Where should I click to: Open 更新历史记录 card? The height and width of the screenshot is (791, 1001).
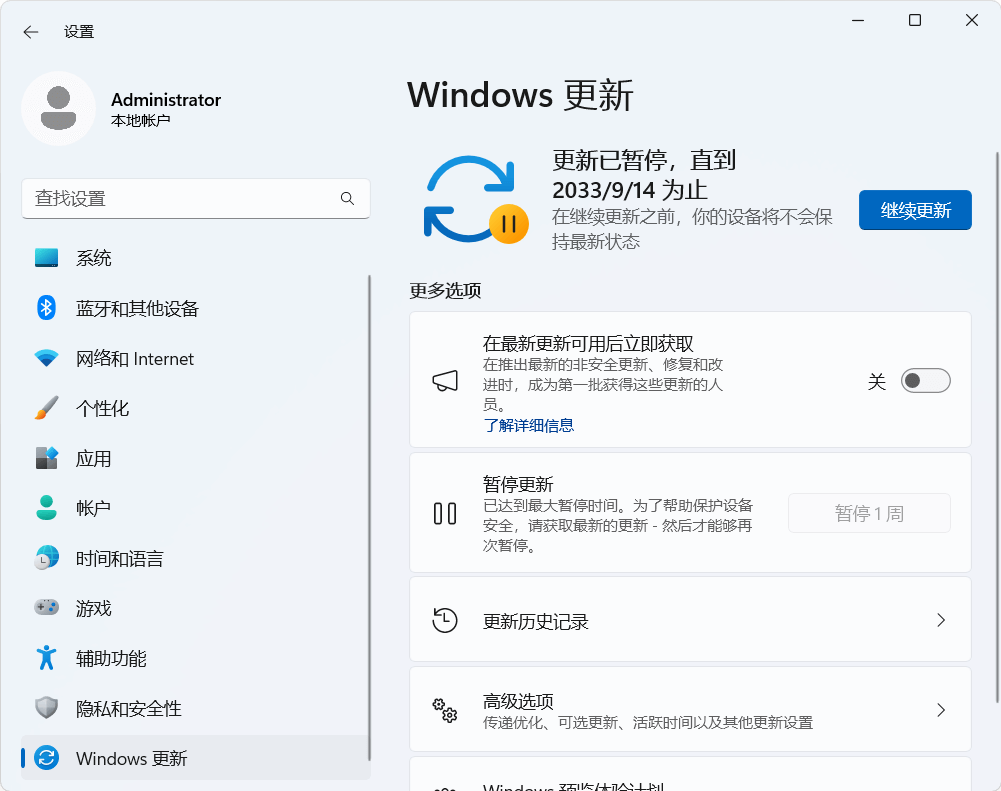690,620
